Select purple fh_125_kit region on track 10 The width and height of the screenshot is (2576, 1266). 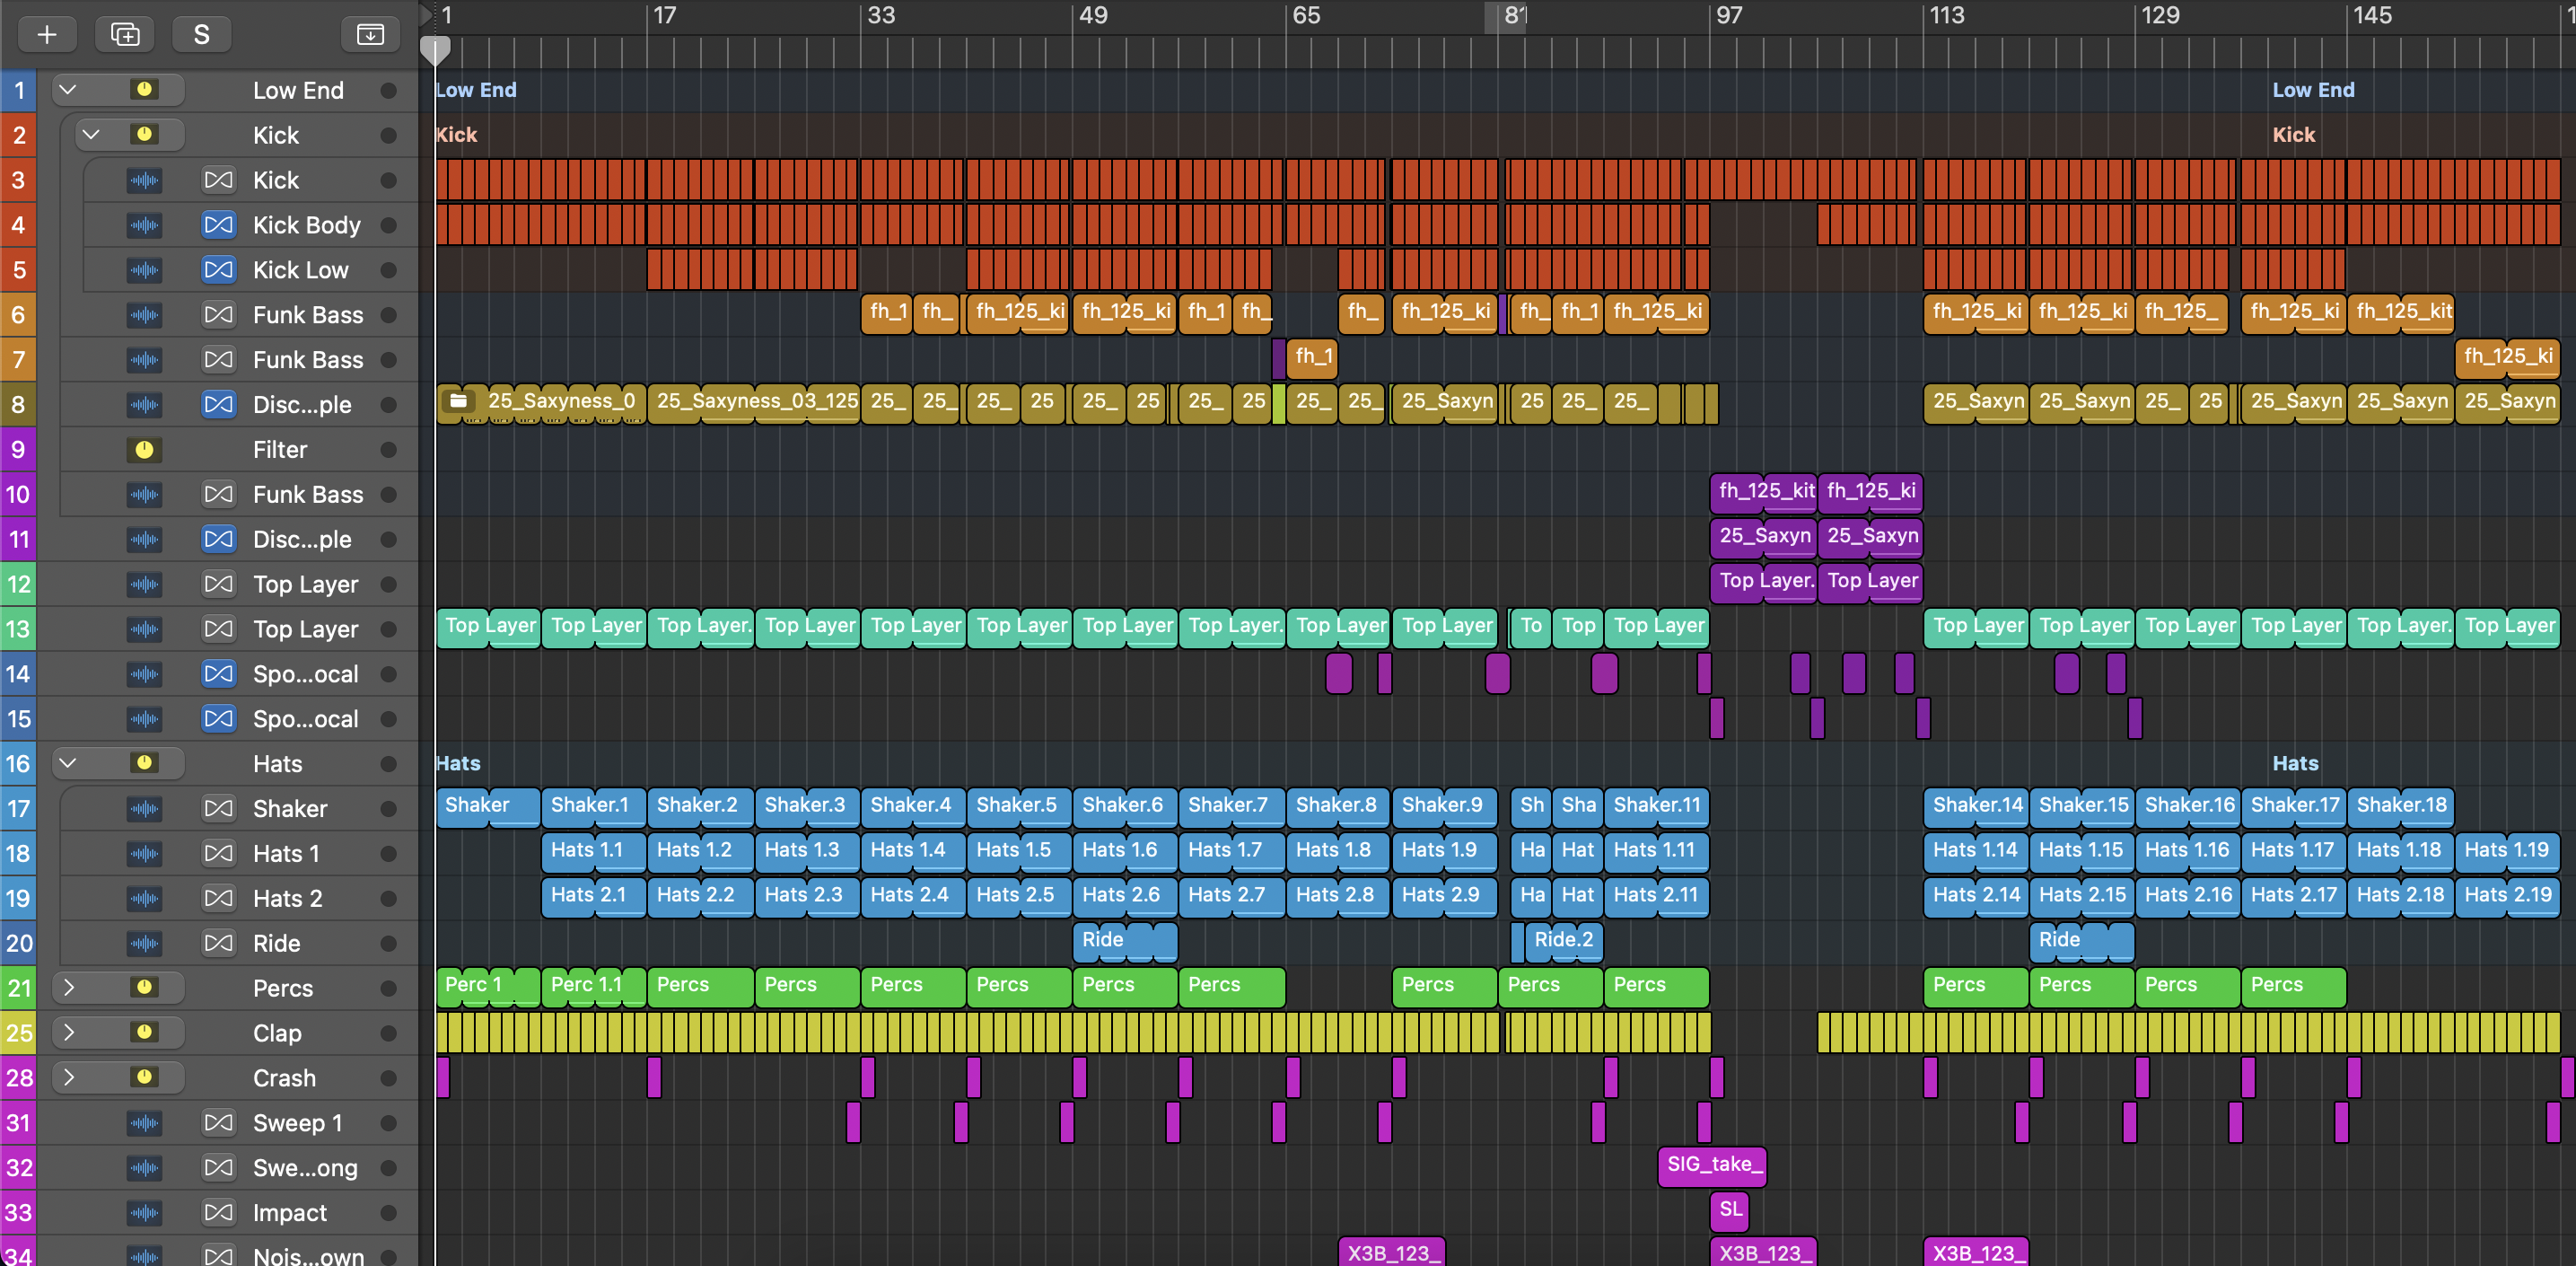point(1764,492)
